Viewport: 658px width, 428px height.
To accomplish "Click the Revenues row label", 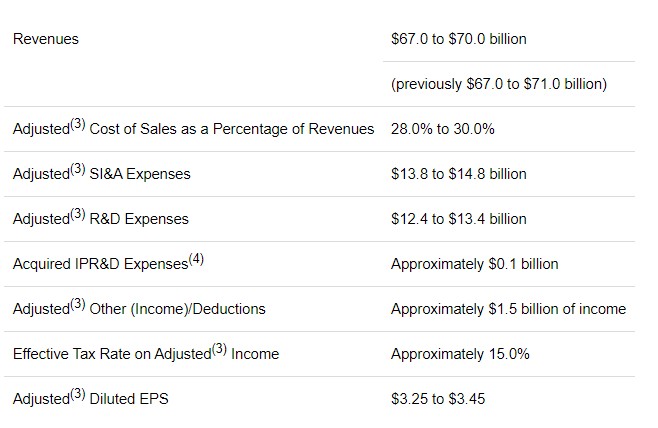I will tap(46, 39).
